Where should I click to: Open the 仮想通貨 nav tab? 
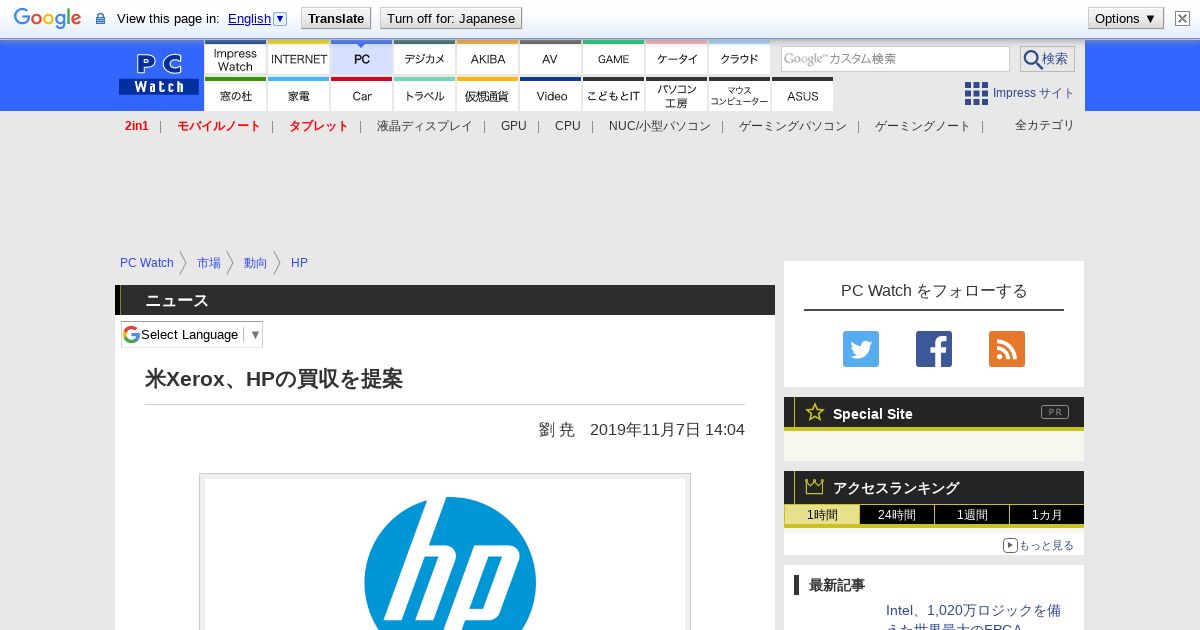(x=488, y=95)
